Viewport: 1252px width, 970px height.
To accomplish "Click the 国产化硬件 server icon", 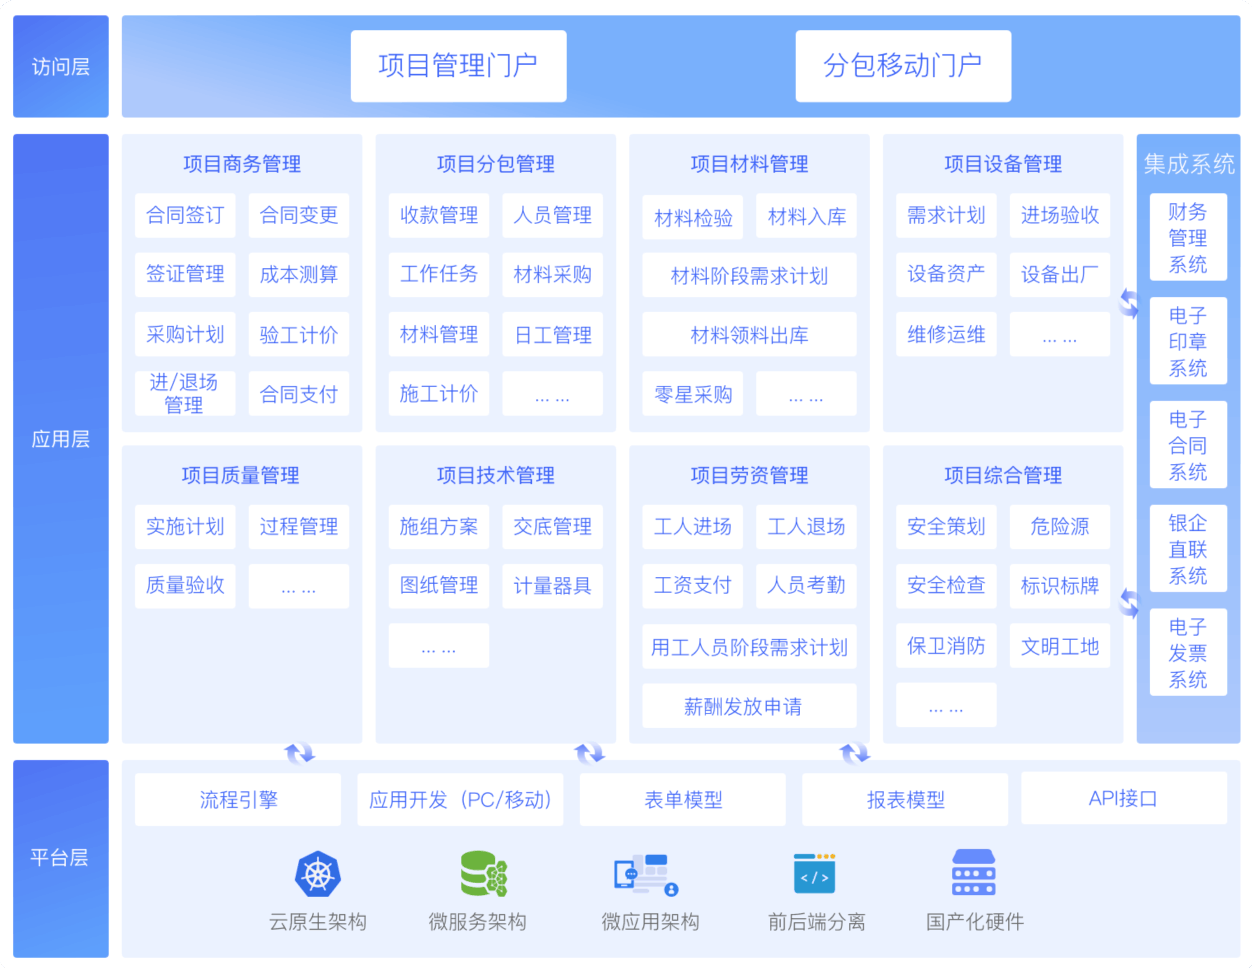I will [x=973, y=873].
